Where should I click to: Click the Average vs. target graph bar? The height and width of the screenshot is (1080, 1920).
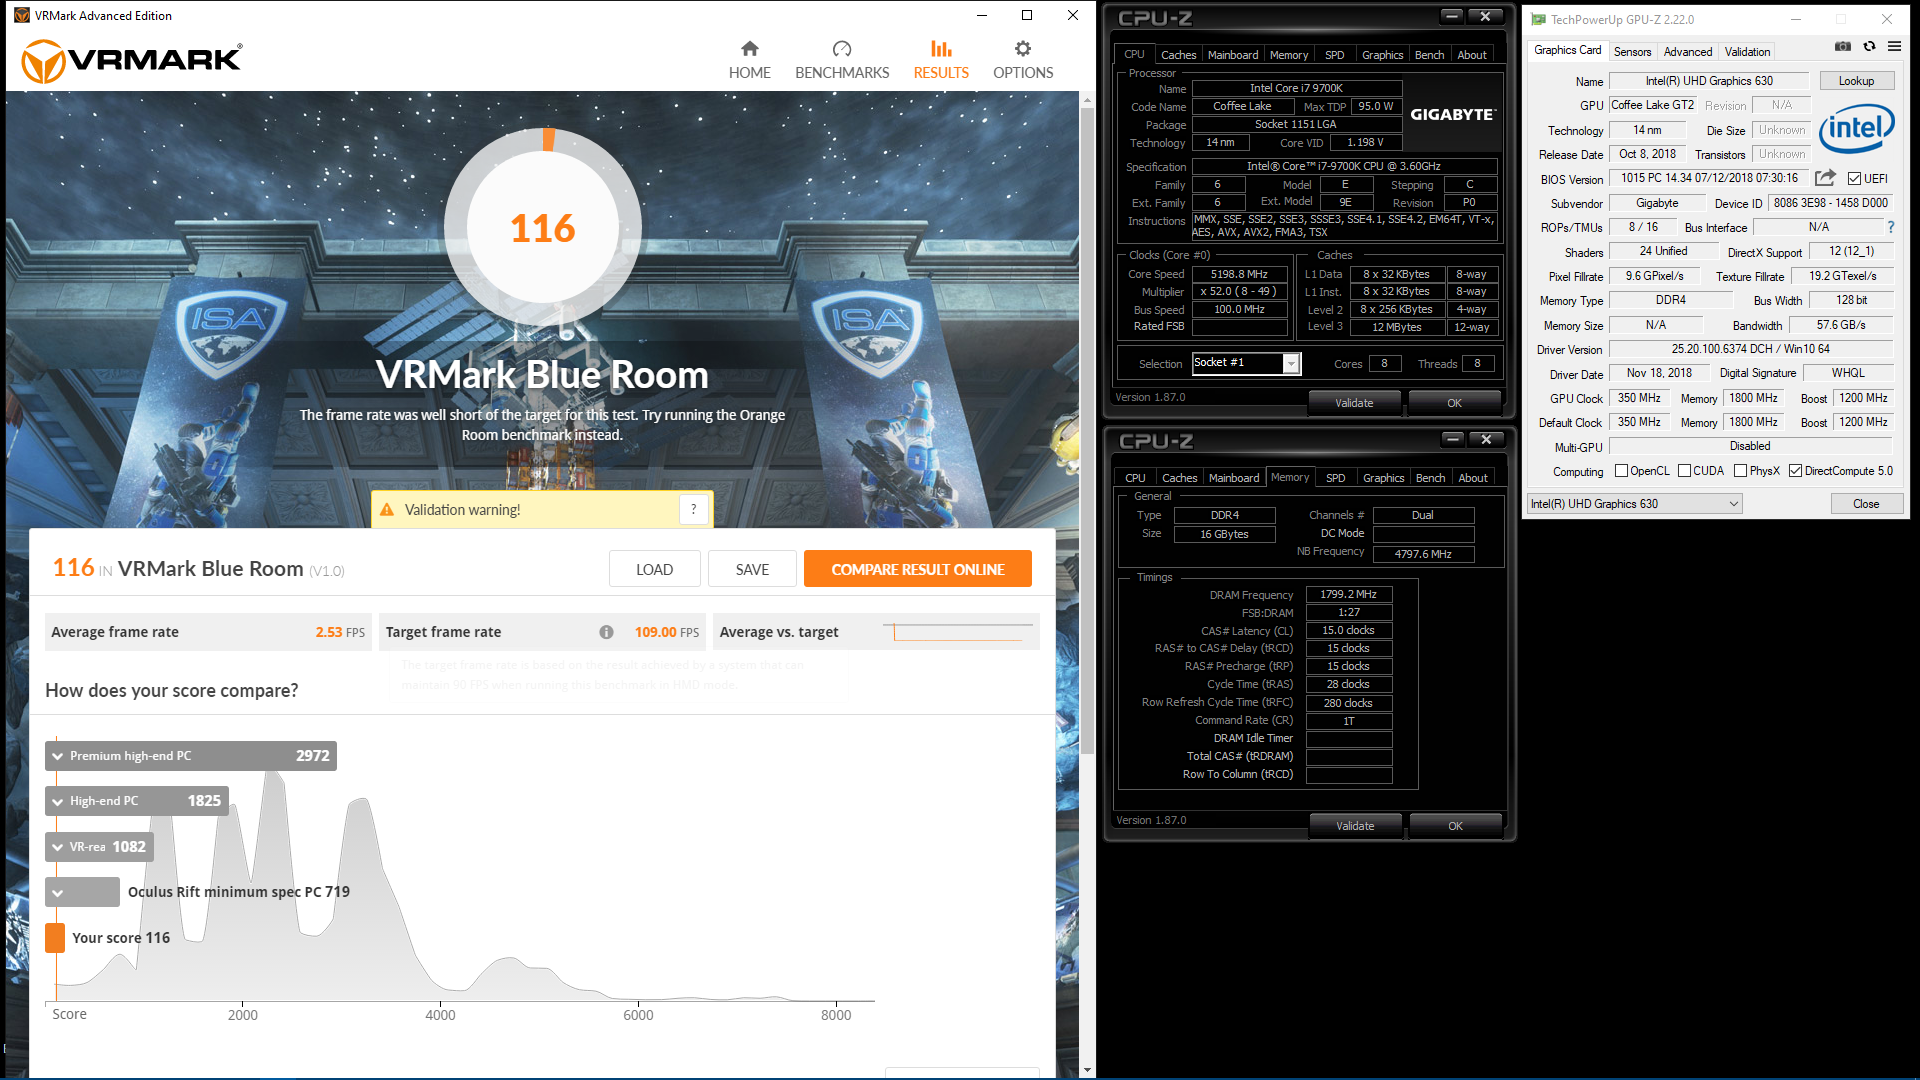click(957, 632)
